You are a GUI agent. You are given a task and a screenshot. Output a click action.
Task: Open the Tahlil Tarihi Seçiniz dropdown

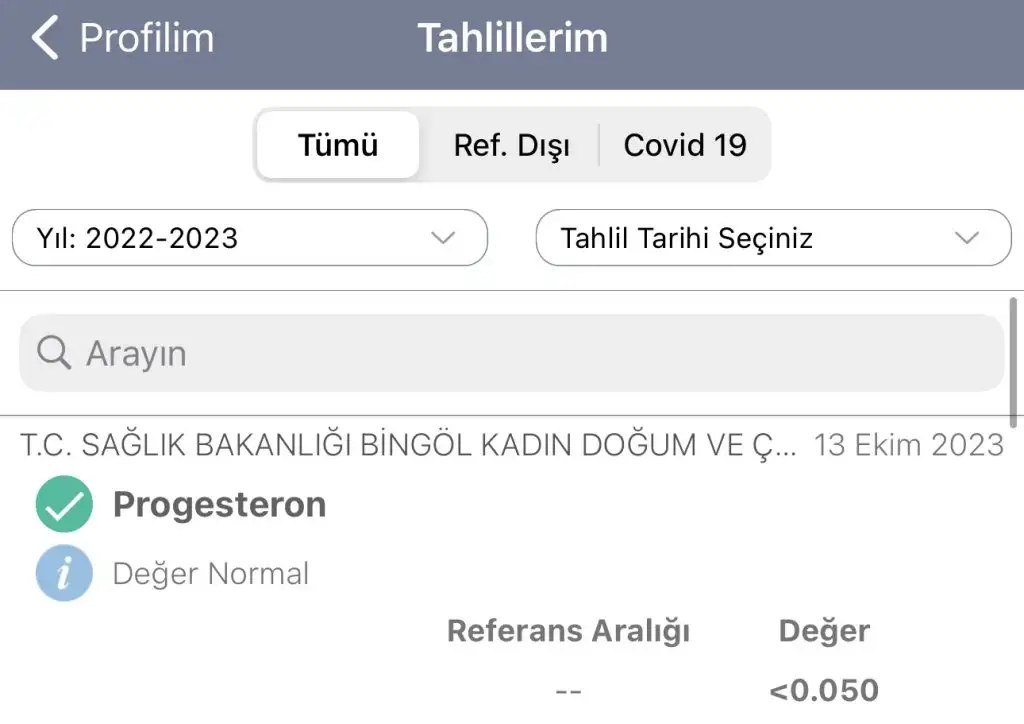(x=773, y=238)
